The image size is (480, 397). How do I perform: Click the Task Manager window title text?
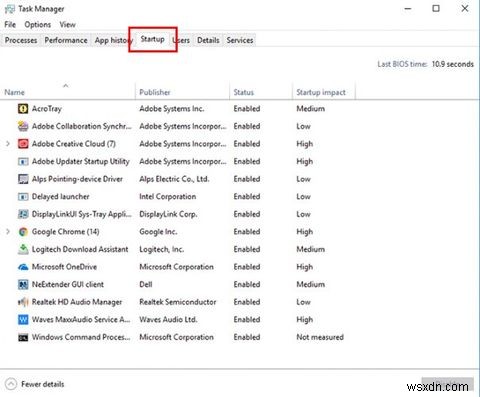[x=41, y=9]
